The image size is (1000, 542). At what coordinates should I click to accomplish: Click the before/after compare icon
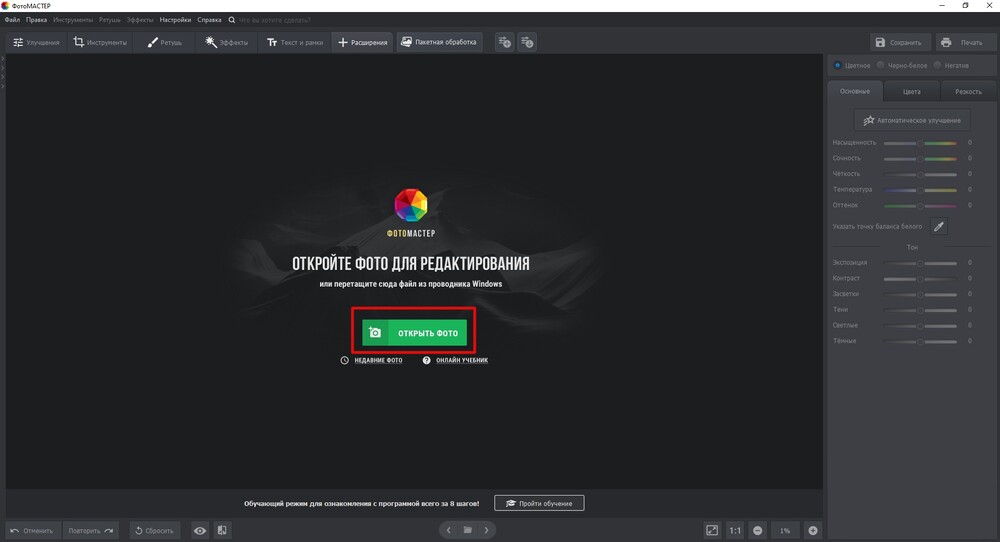[222, 530]
